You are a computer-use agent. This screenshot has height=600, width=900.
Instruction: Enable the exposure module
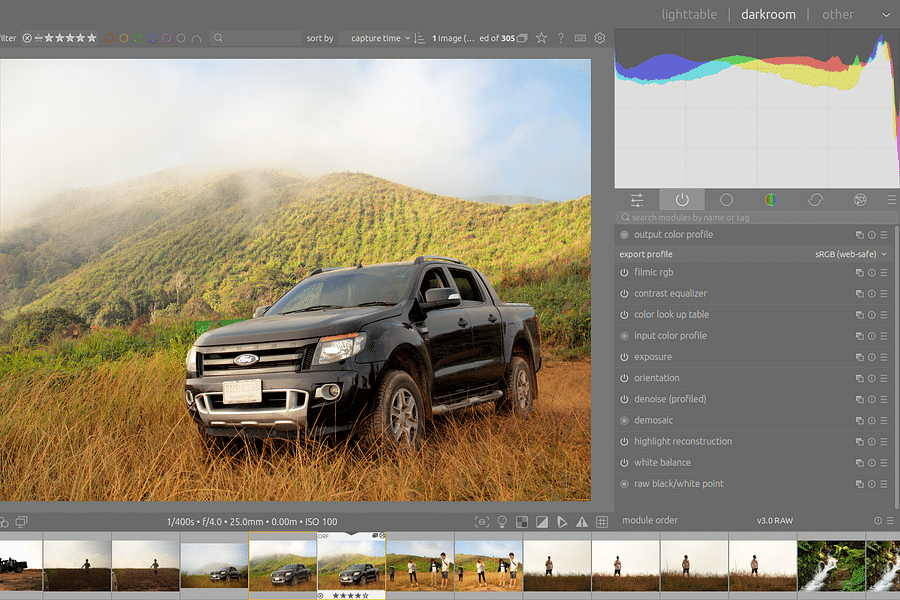pos(624,356)
